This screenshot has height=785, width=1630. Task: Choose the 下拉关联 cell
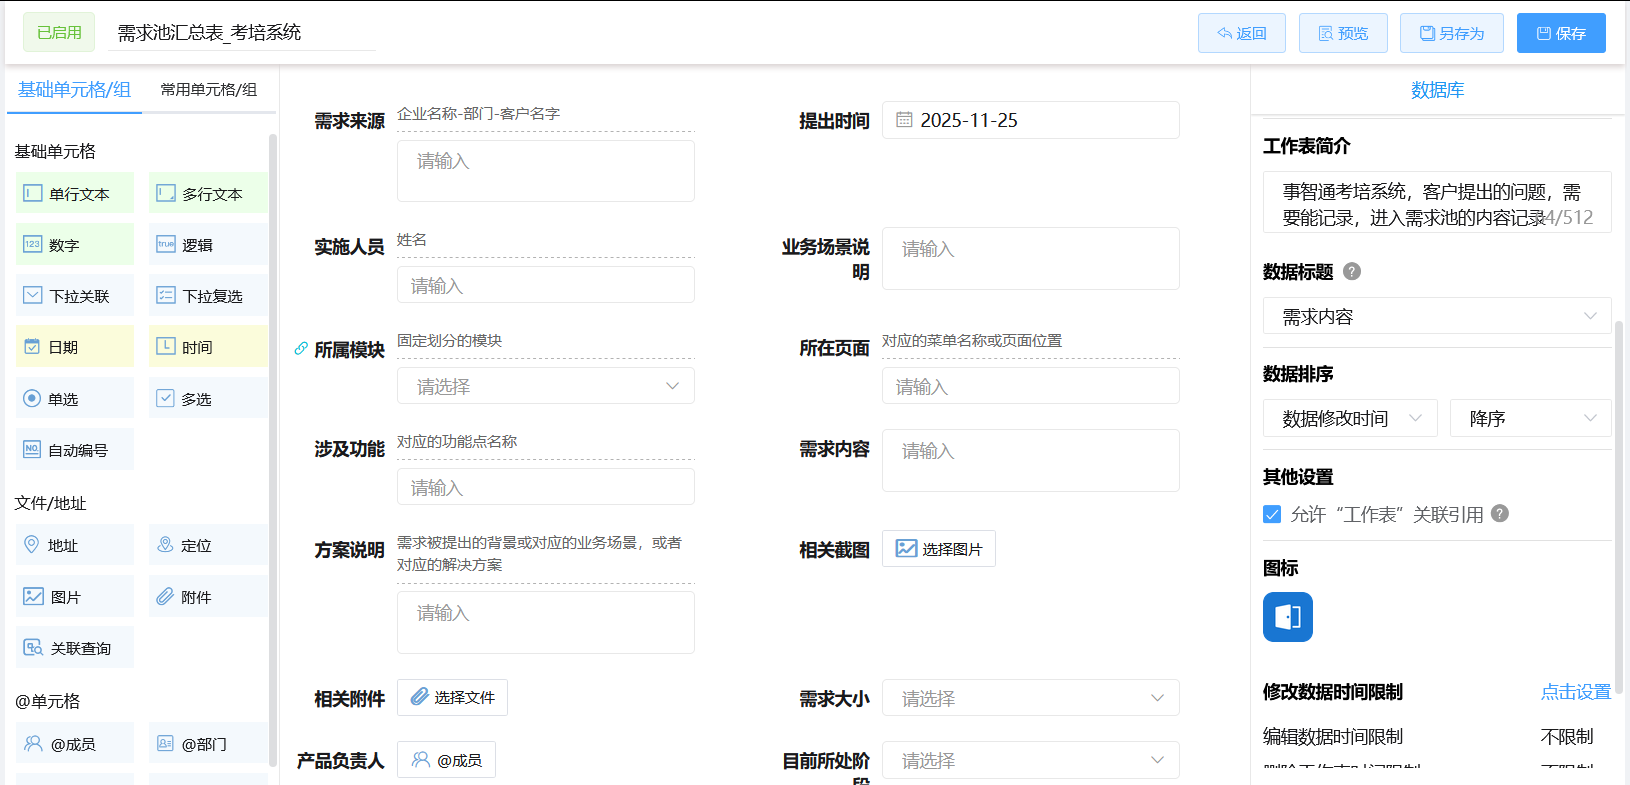[x=75, y=295]
